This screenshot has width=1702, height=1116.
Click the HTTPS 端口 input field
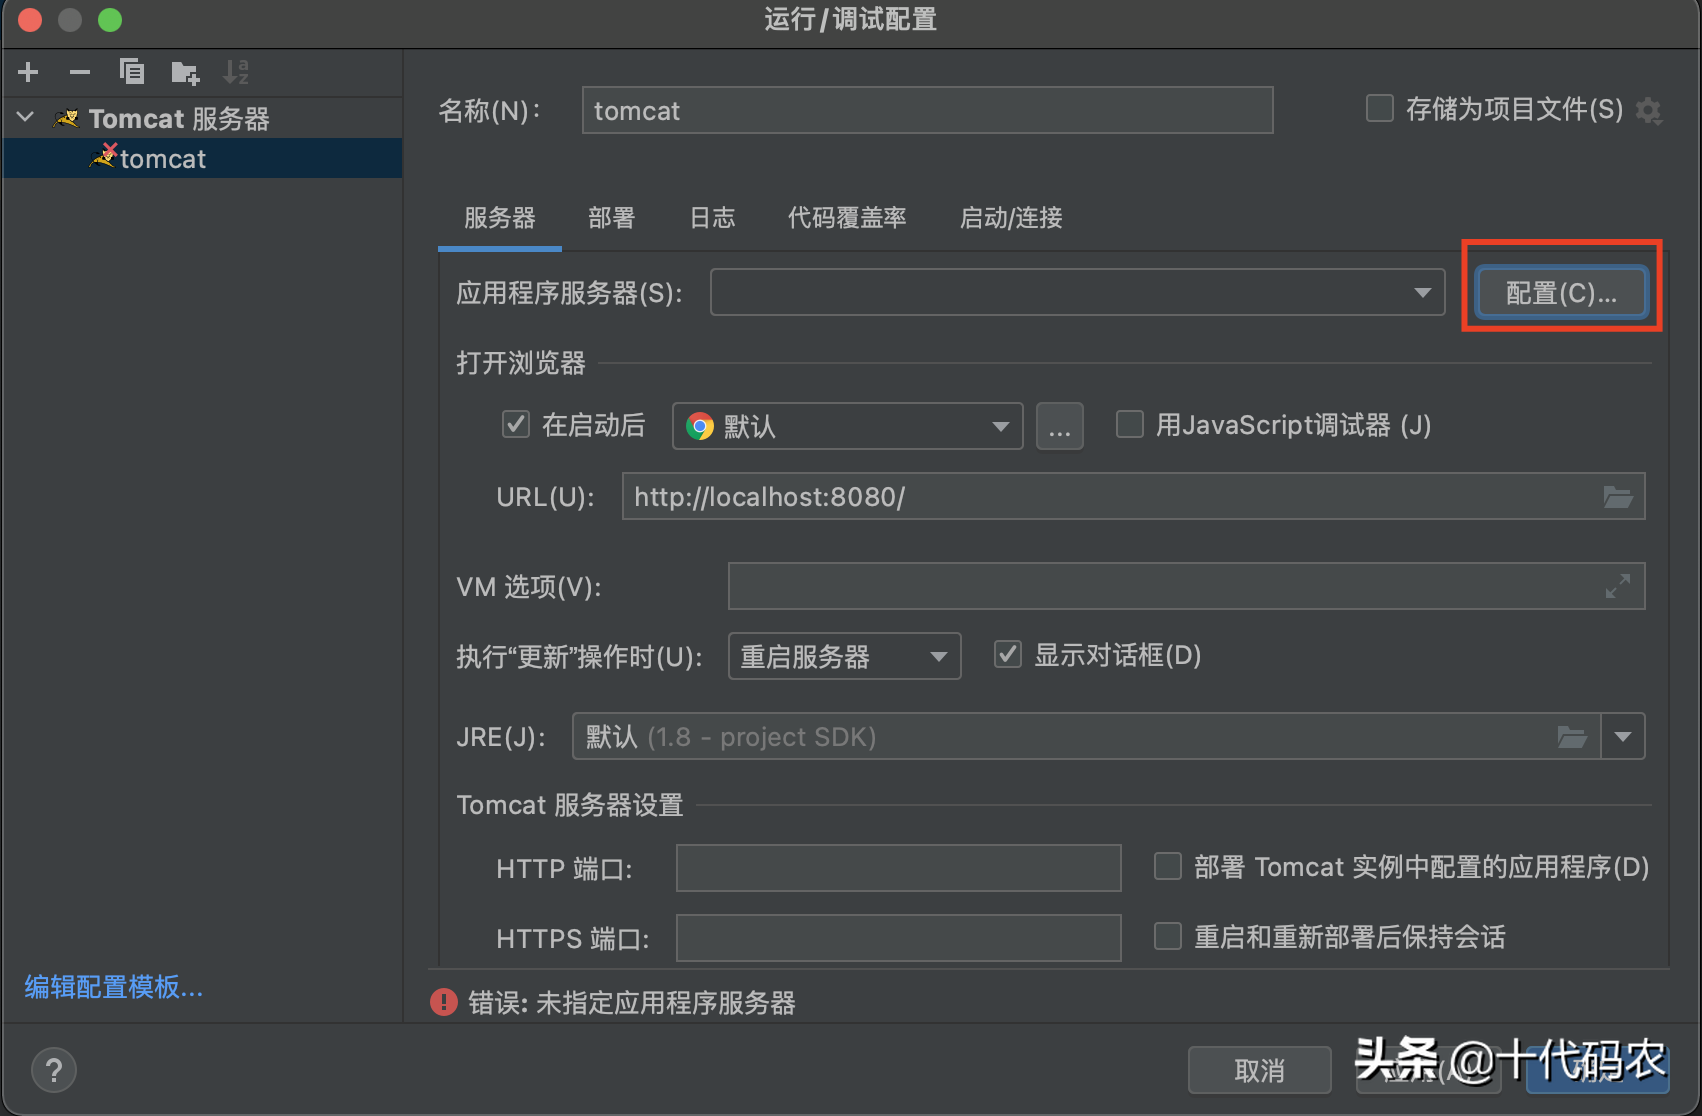898,938
